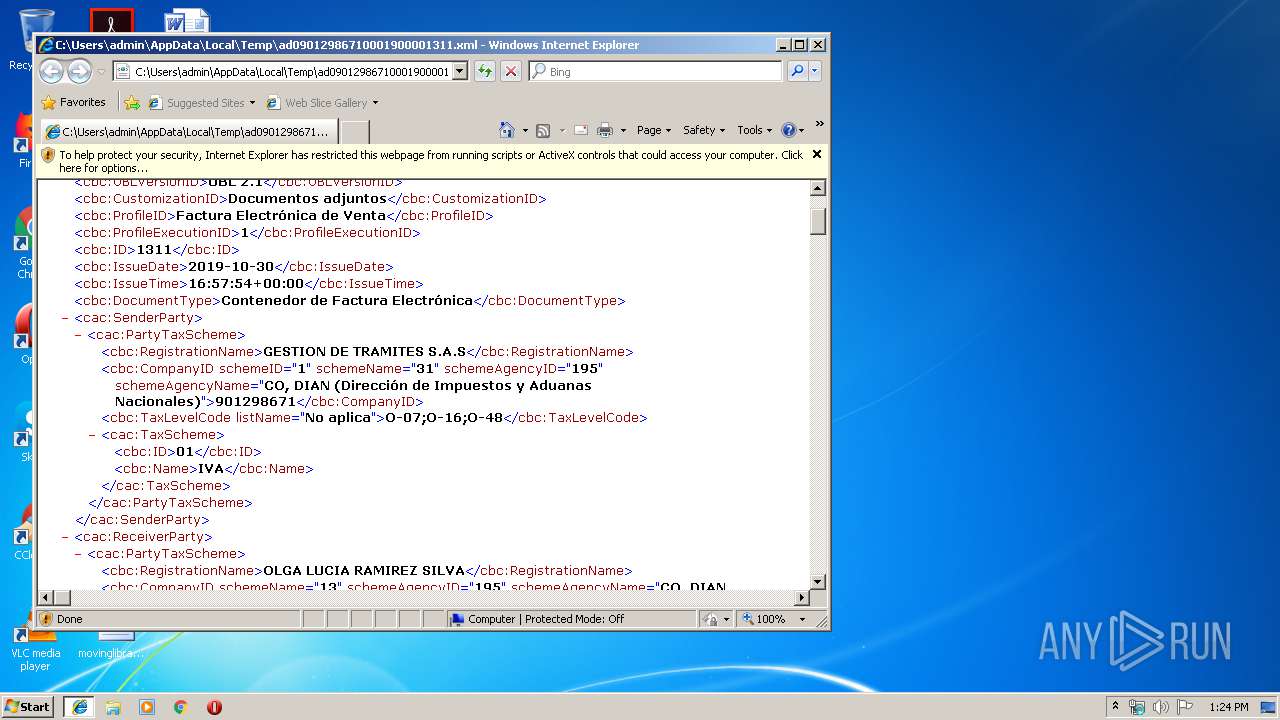
Task: Click the Home icon in command bar
Action: (x=506, y=130)
